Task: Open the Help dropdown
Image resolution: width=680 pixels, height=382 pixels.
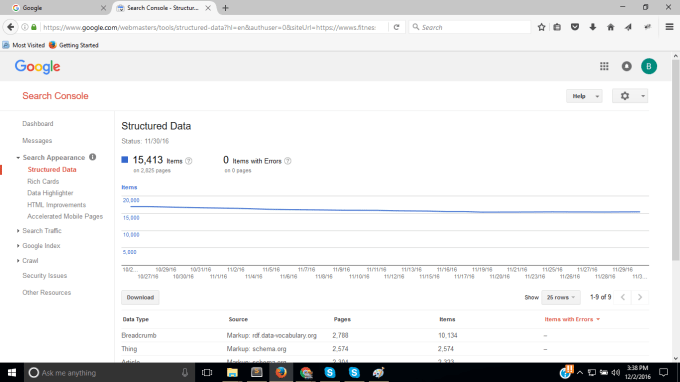Action: coord(584,96)
